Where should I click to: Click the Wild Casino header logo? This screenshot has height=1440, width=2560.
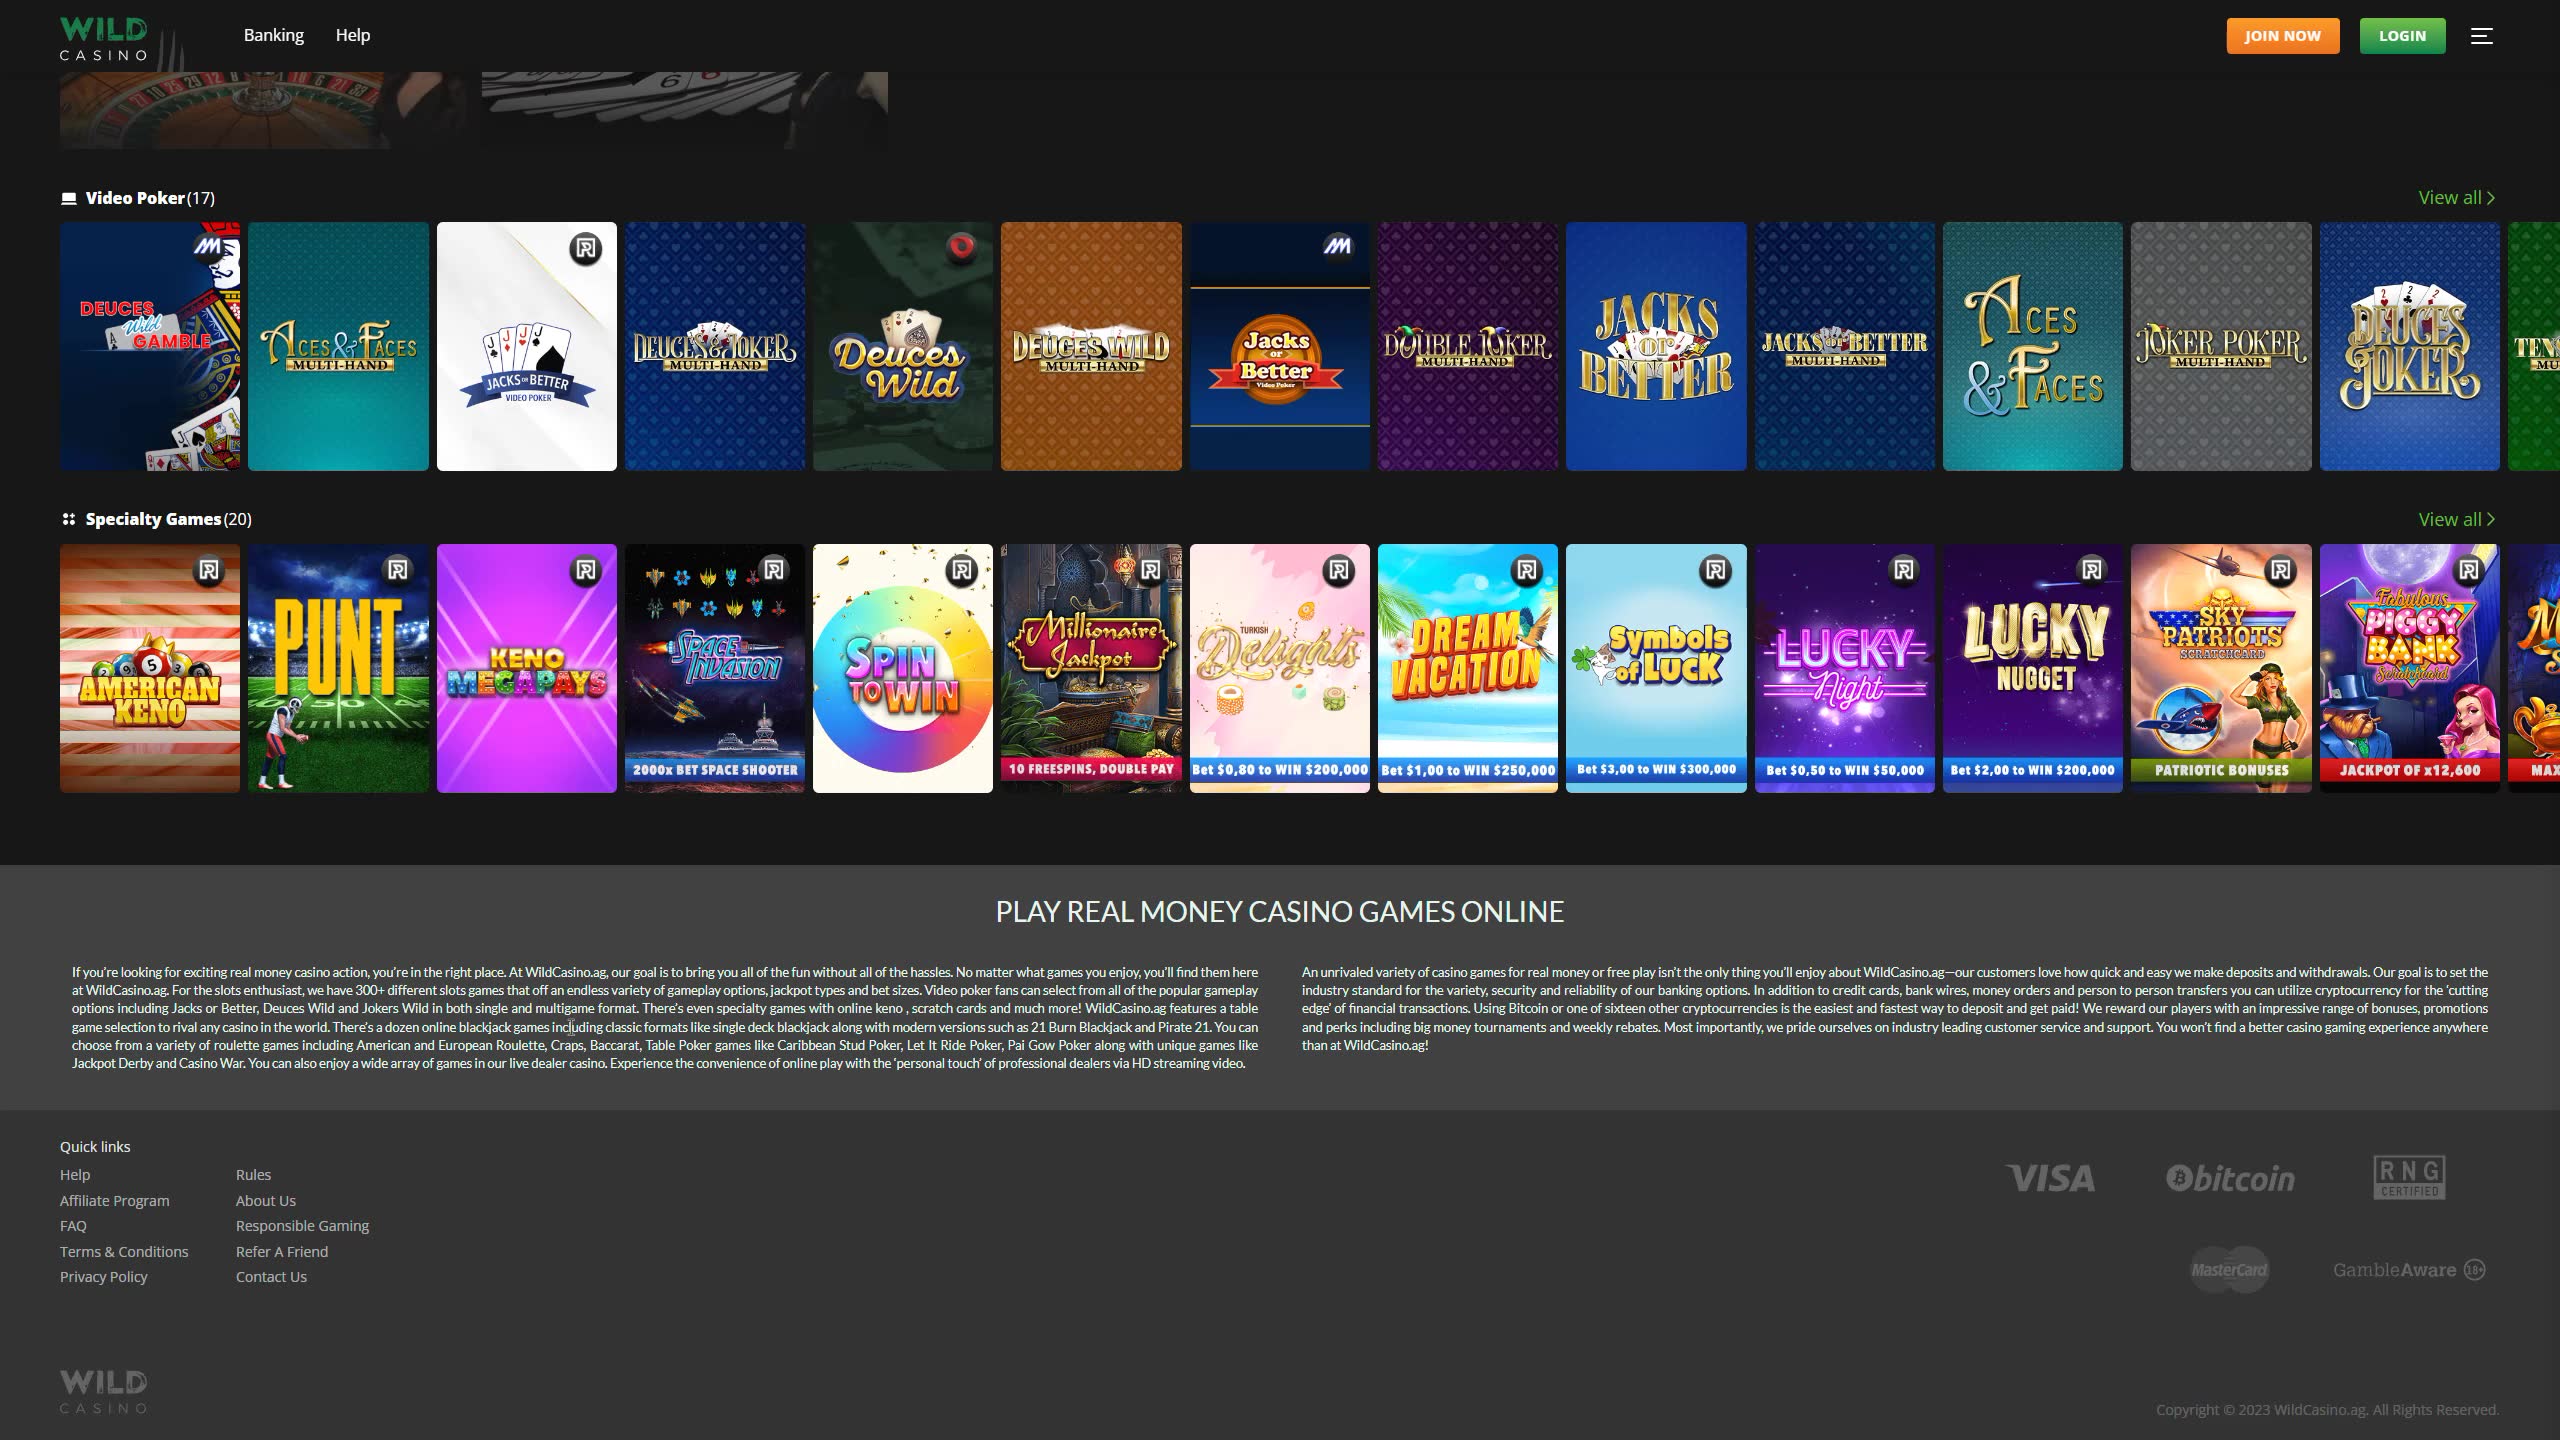coord(104,39)
